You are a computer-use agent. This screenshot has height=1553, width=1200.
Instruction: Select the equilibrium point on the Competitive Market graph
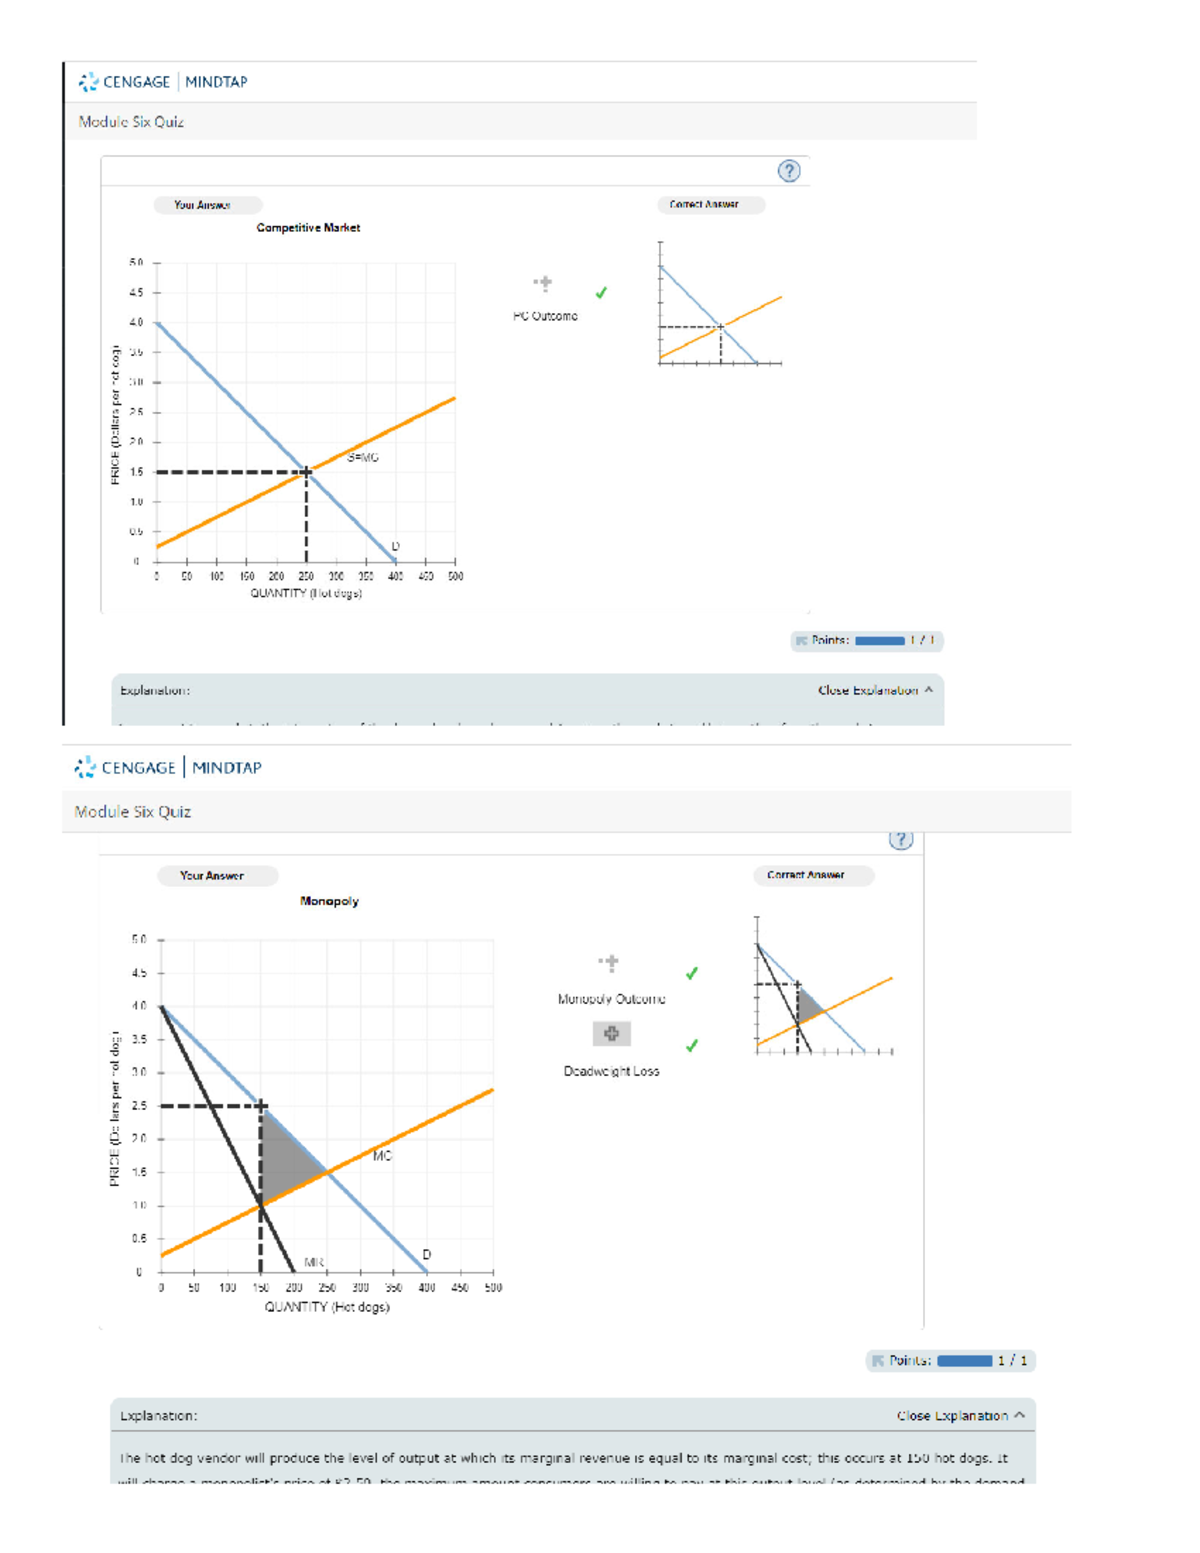pyautogui.click(x=305, y=468)
